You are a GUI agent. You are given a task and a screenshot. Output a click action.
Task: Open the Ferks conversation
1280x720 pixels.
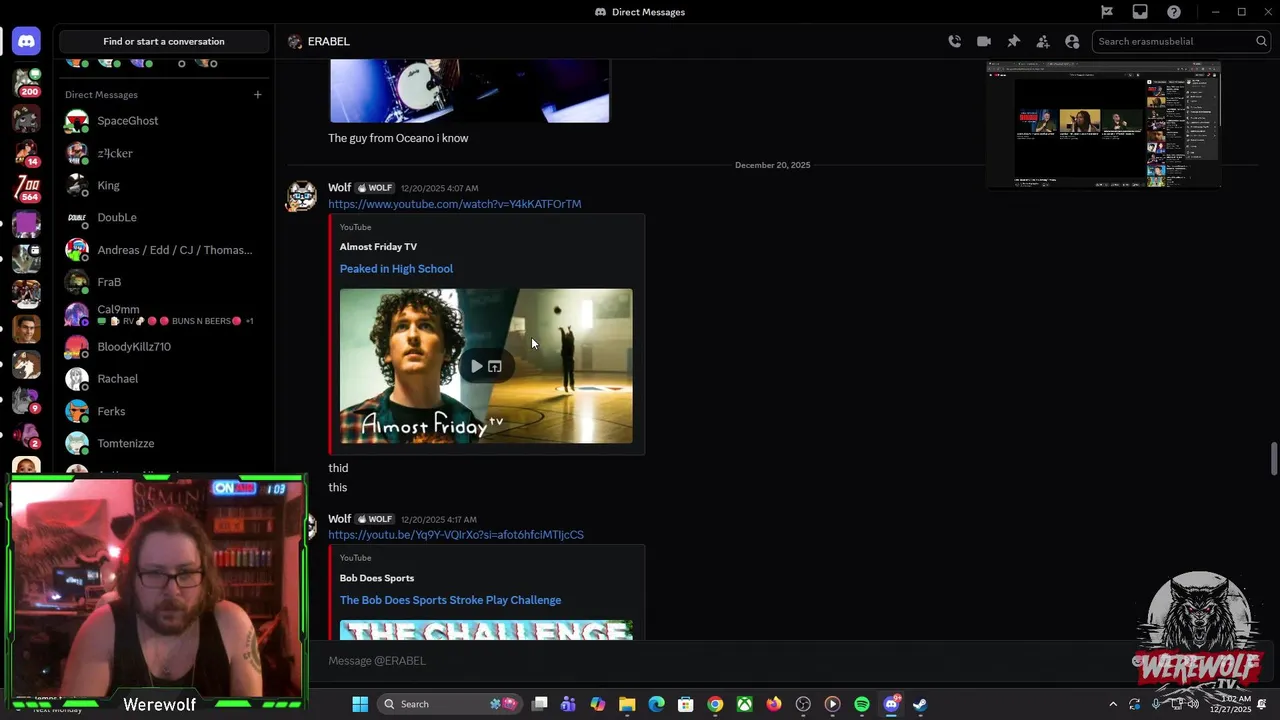pyautogui.click(x=165, y=411)
